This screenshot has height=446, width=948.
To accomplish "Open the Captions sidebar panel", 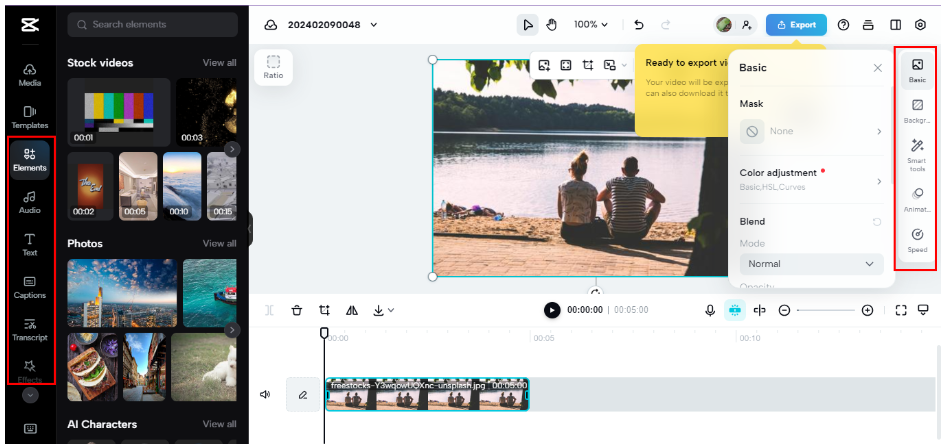I will [x=30, y=288].
